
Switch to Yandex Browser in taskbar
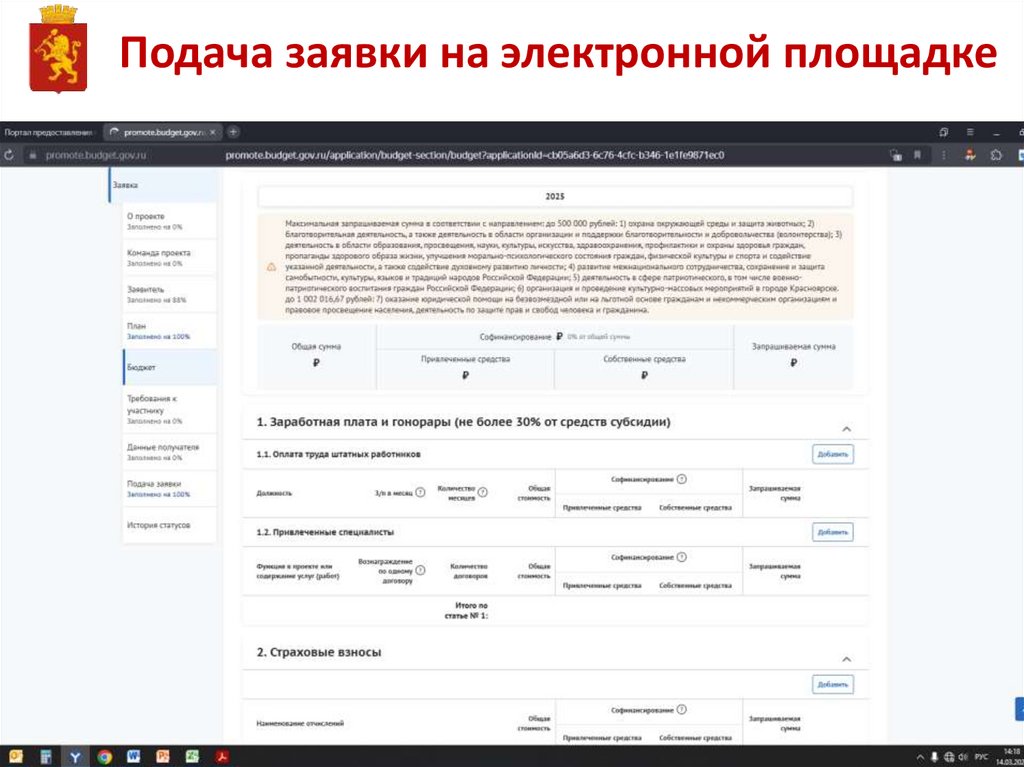75,757
